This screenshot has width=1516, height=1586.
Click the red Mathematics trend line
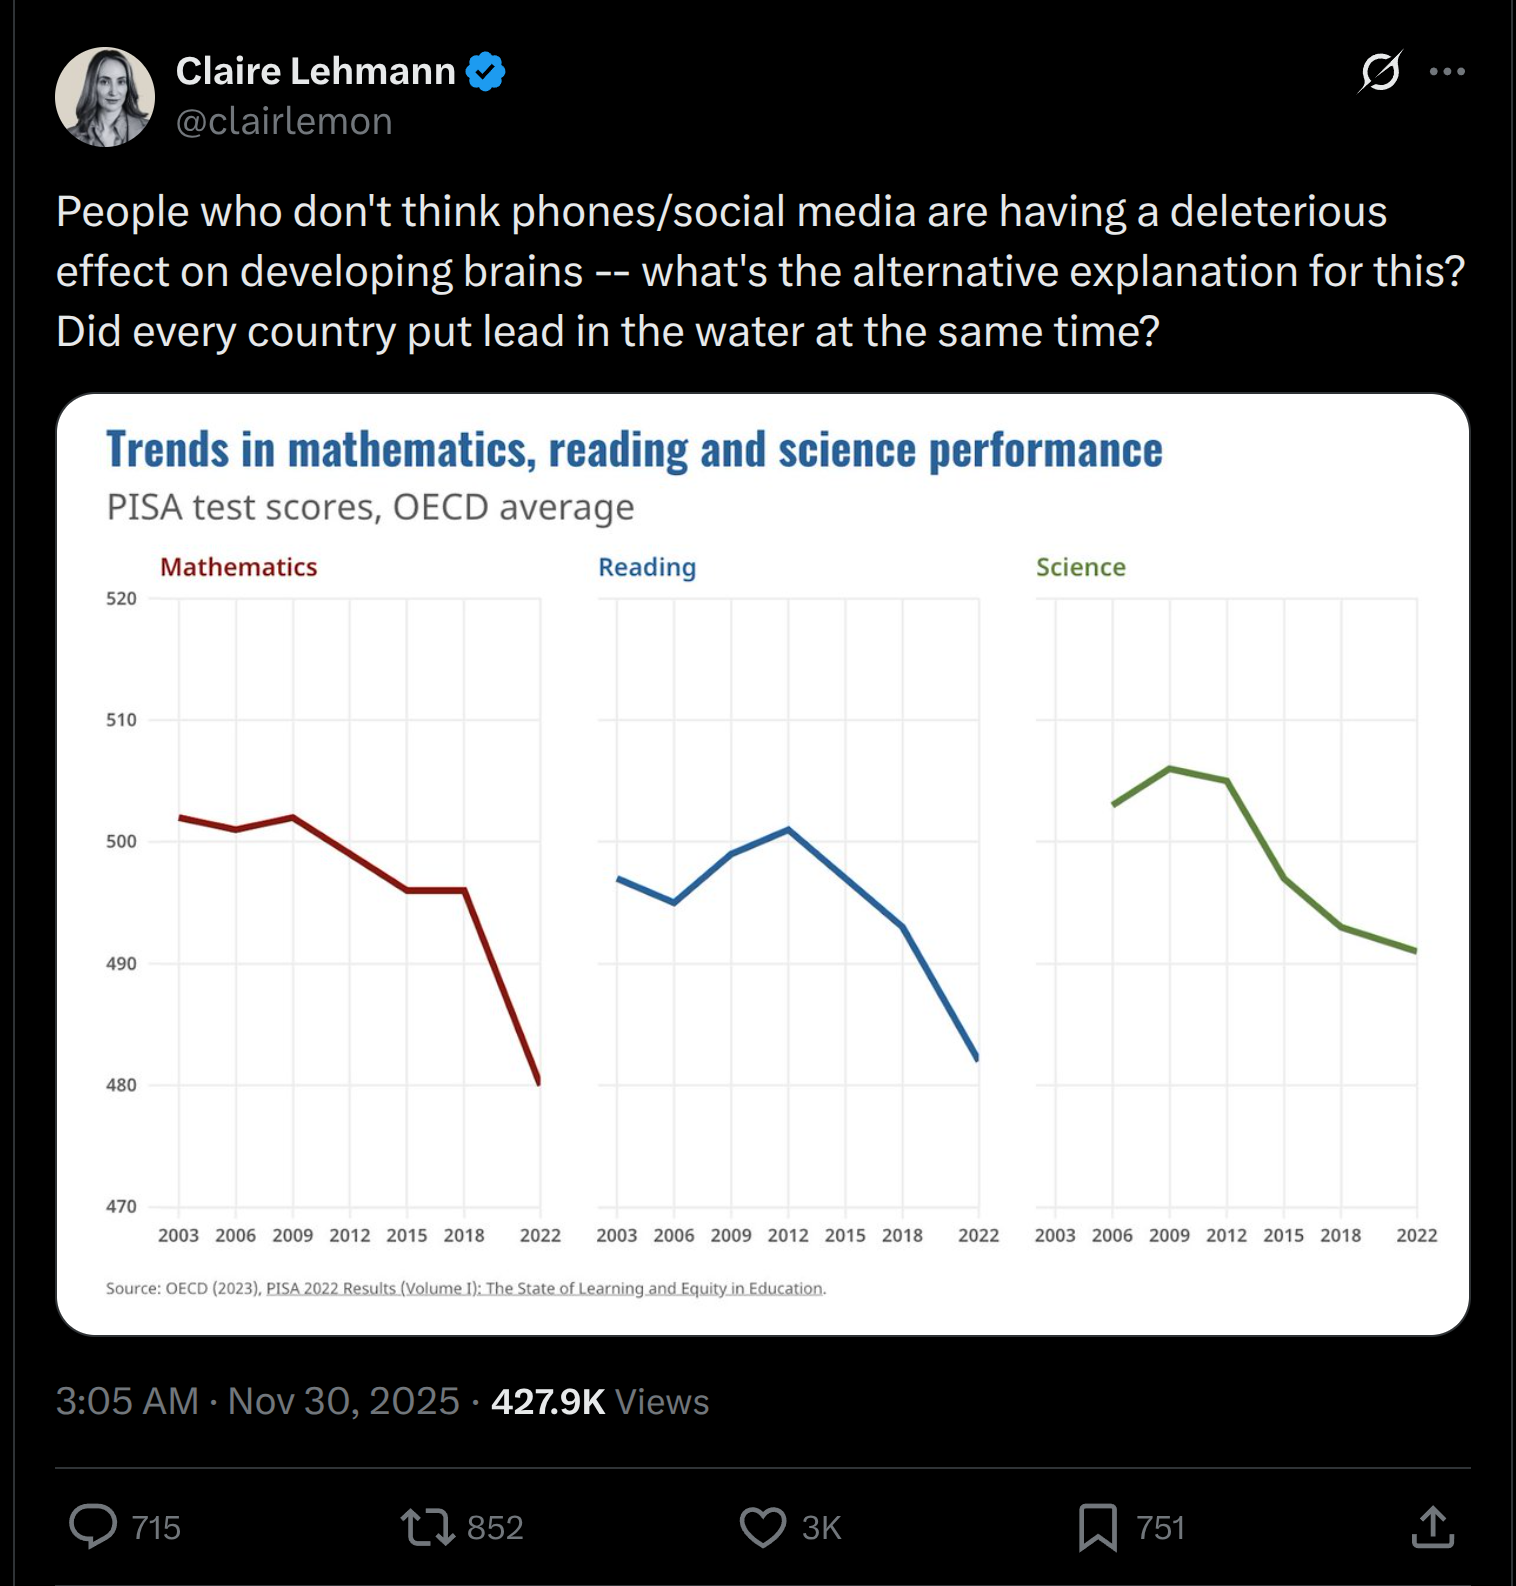350,854
